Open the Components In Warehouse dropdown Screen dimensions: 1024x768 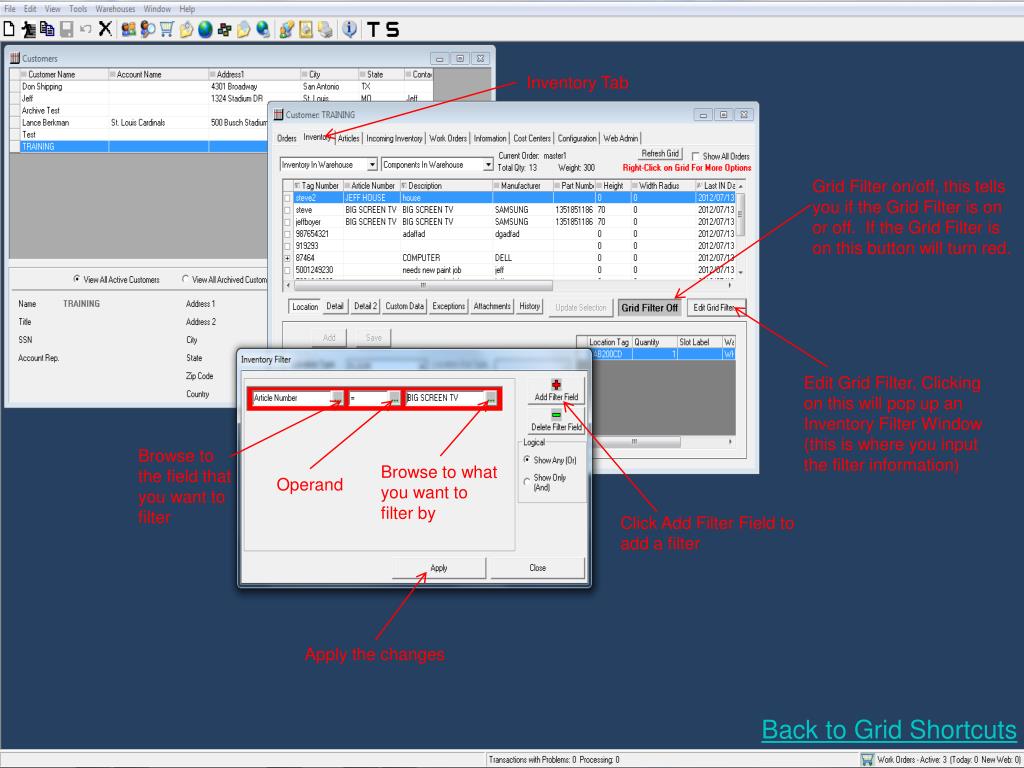[488, 165]
